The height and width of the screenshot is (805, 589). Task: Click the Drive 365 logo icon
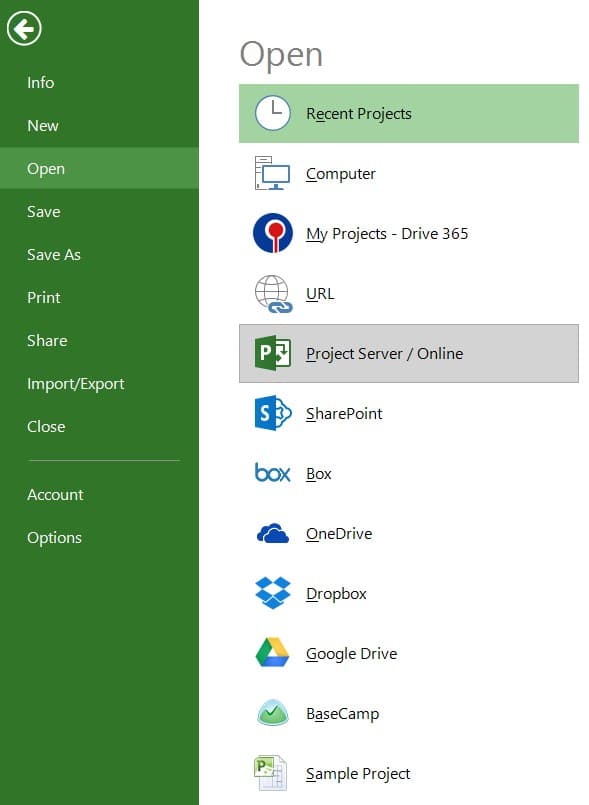click(x=273, y=233)
